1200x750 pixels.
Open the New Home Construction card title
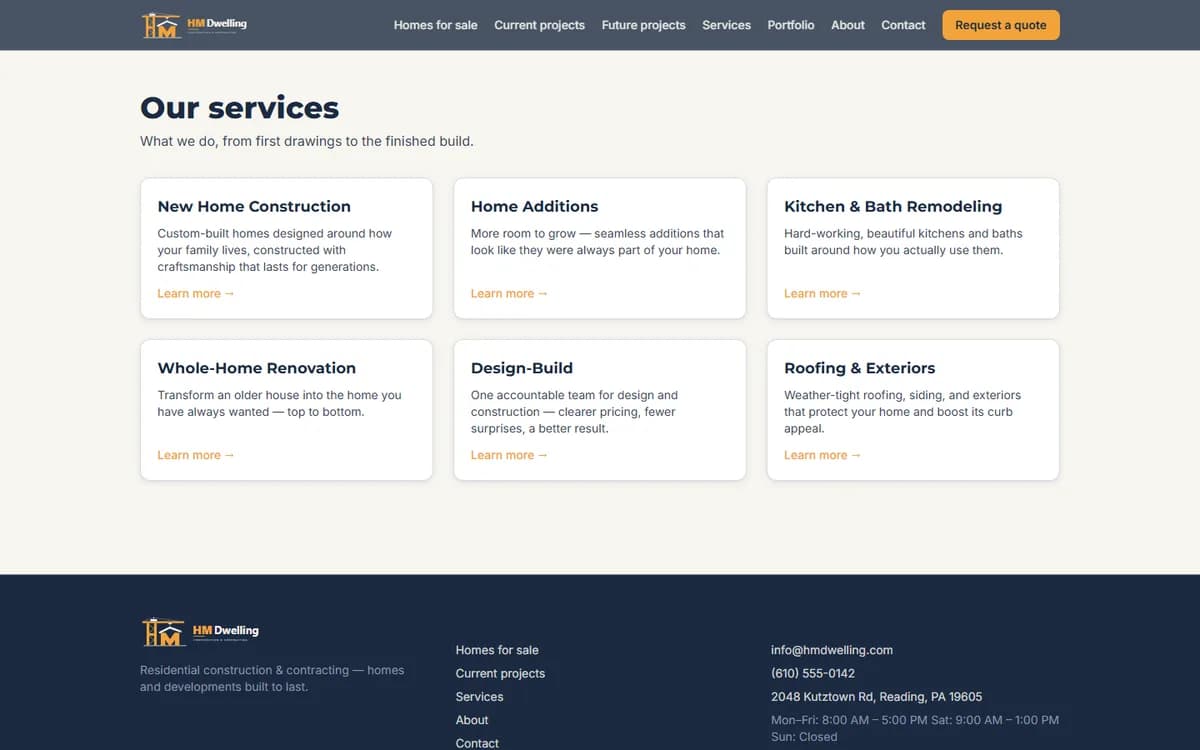coord(254,206)
